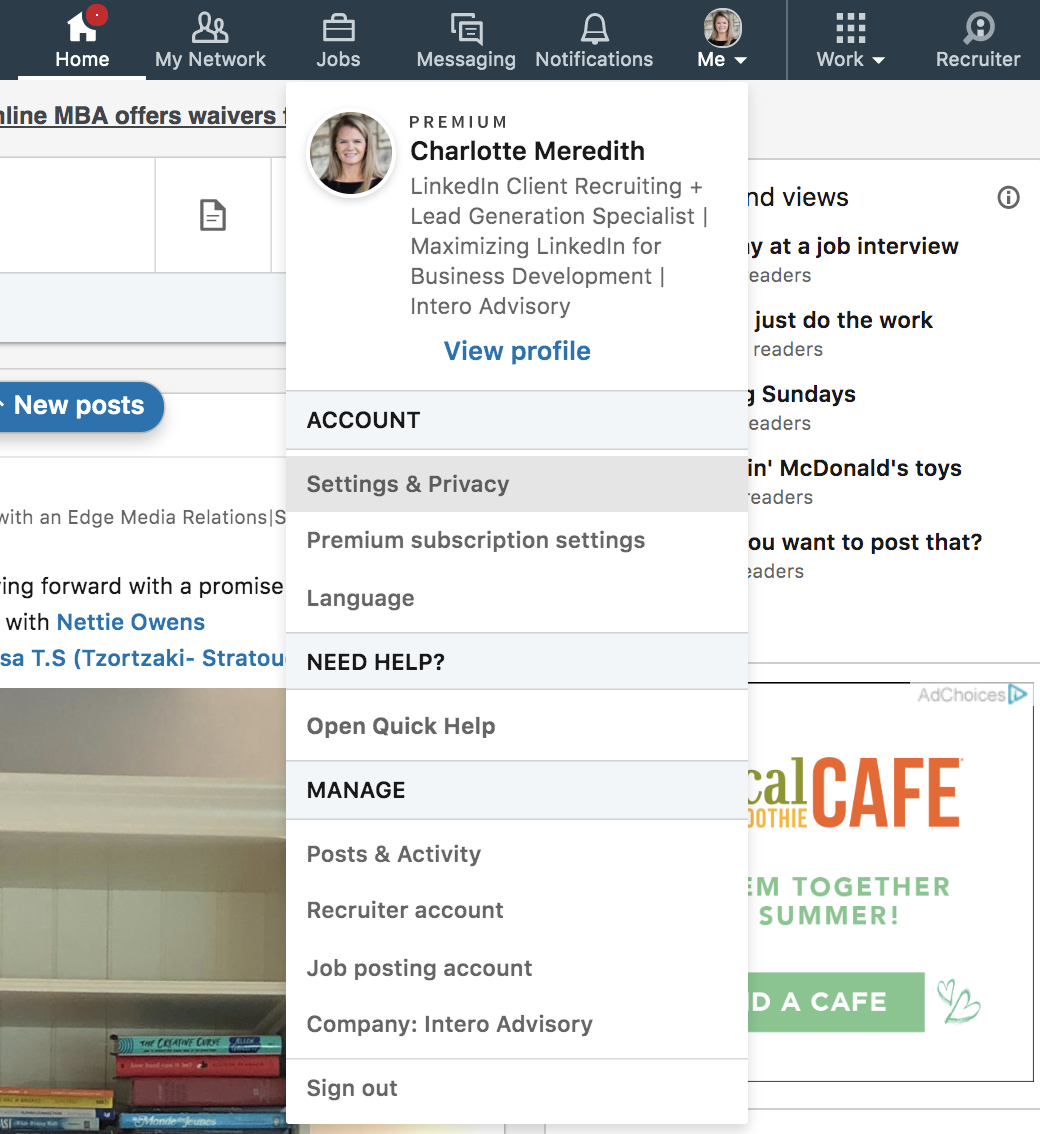This screenshot has width=1040, height=1134.
Task: Click the New posts button
Action: click(x=78, y=406)
